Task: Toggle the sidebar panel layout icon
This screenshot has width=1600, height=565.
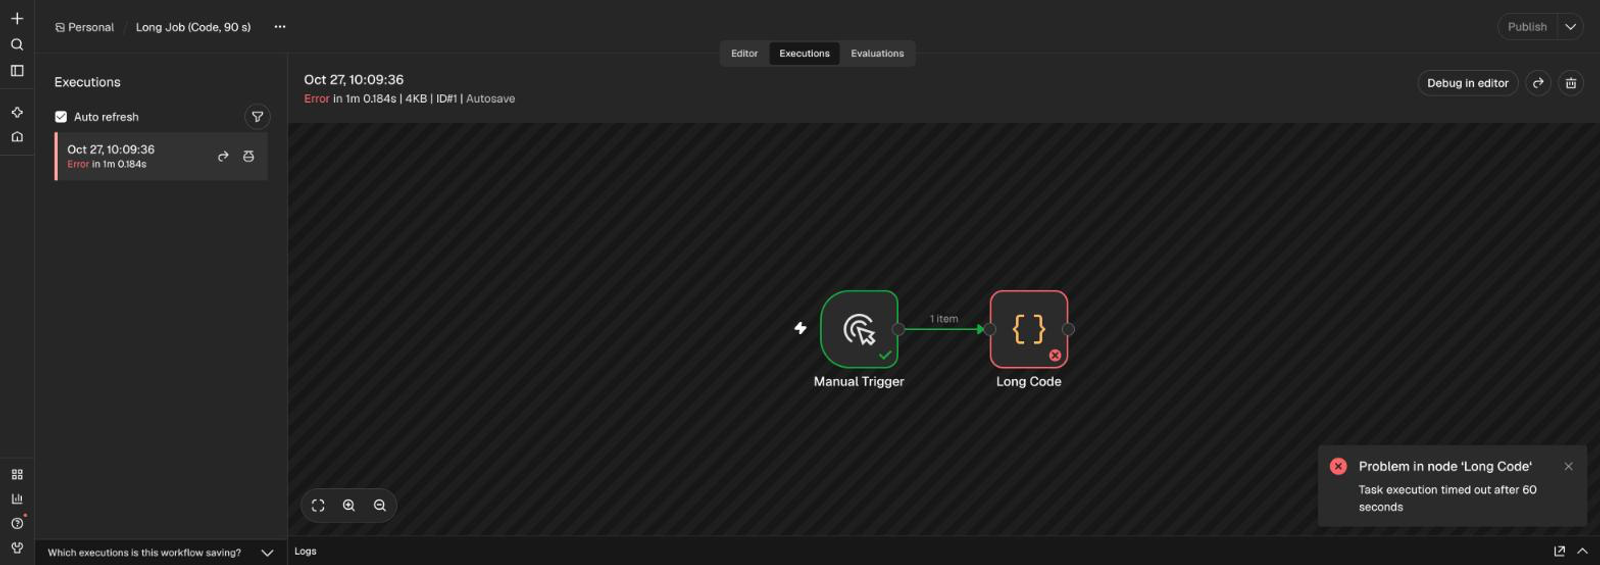Action: (x=17, y=71)
